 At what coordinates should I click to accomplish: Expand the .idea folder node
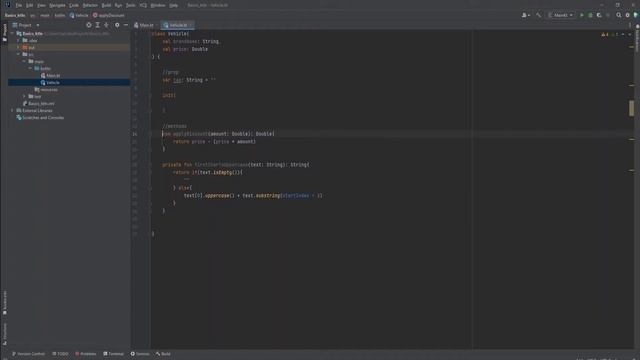point(18,40)
